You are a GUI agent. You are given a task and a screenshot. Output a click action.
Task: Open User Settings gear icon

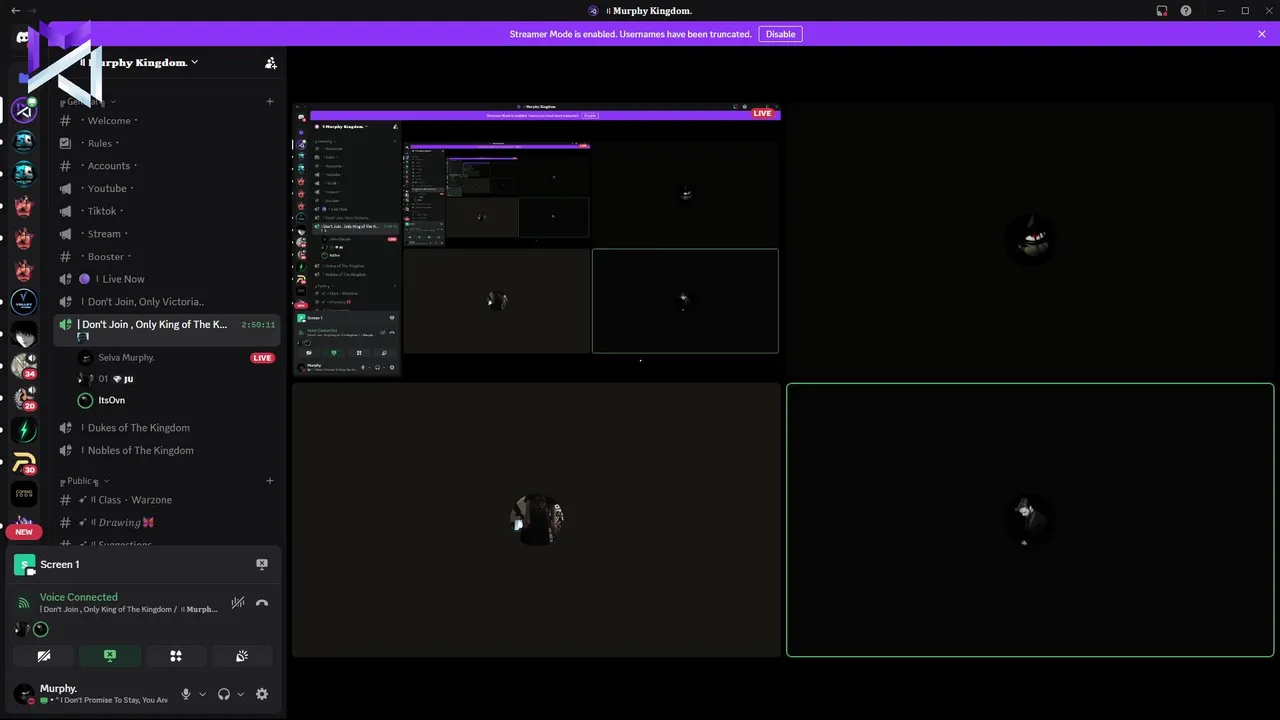(x=262, y=694)
